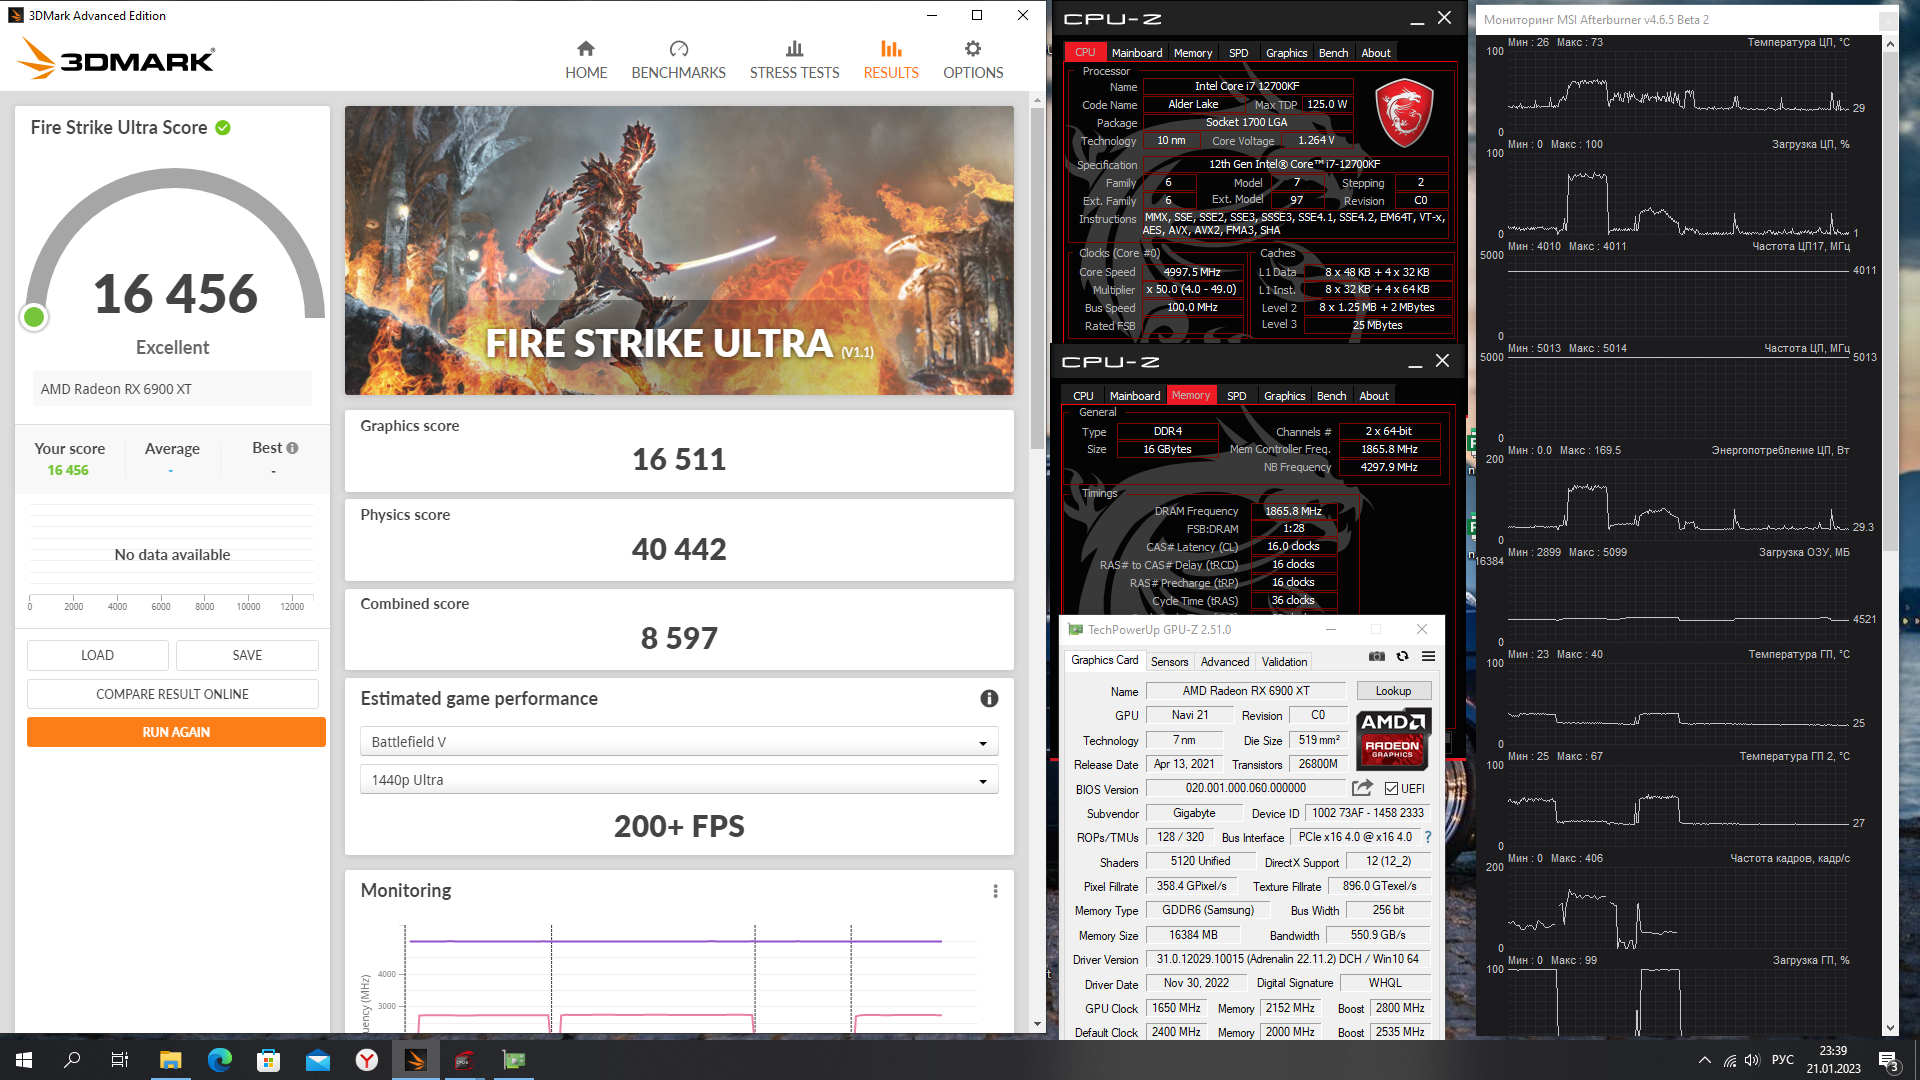Click the PCIe bus interface question mark
1920x1080 pixels.
click(x=1427, y=838)
